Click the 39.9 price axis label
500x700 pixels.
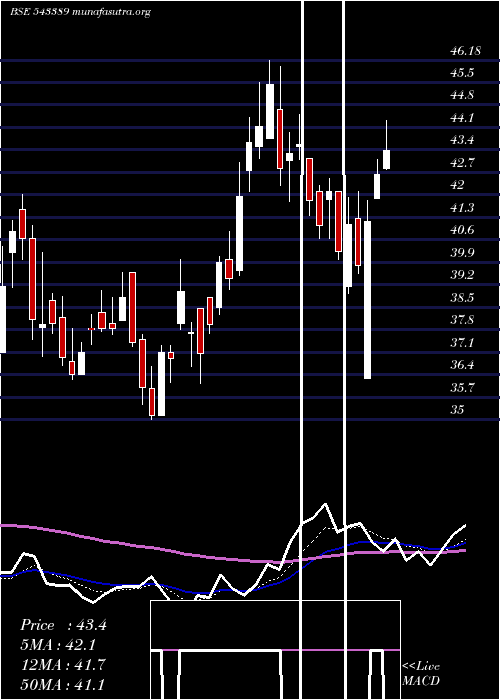pos(462,253)
